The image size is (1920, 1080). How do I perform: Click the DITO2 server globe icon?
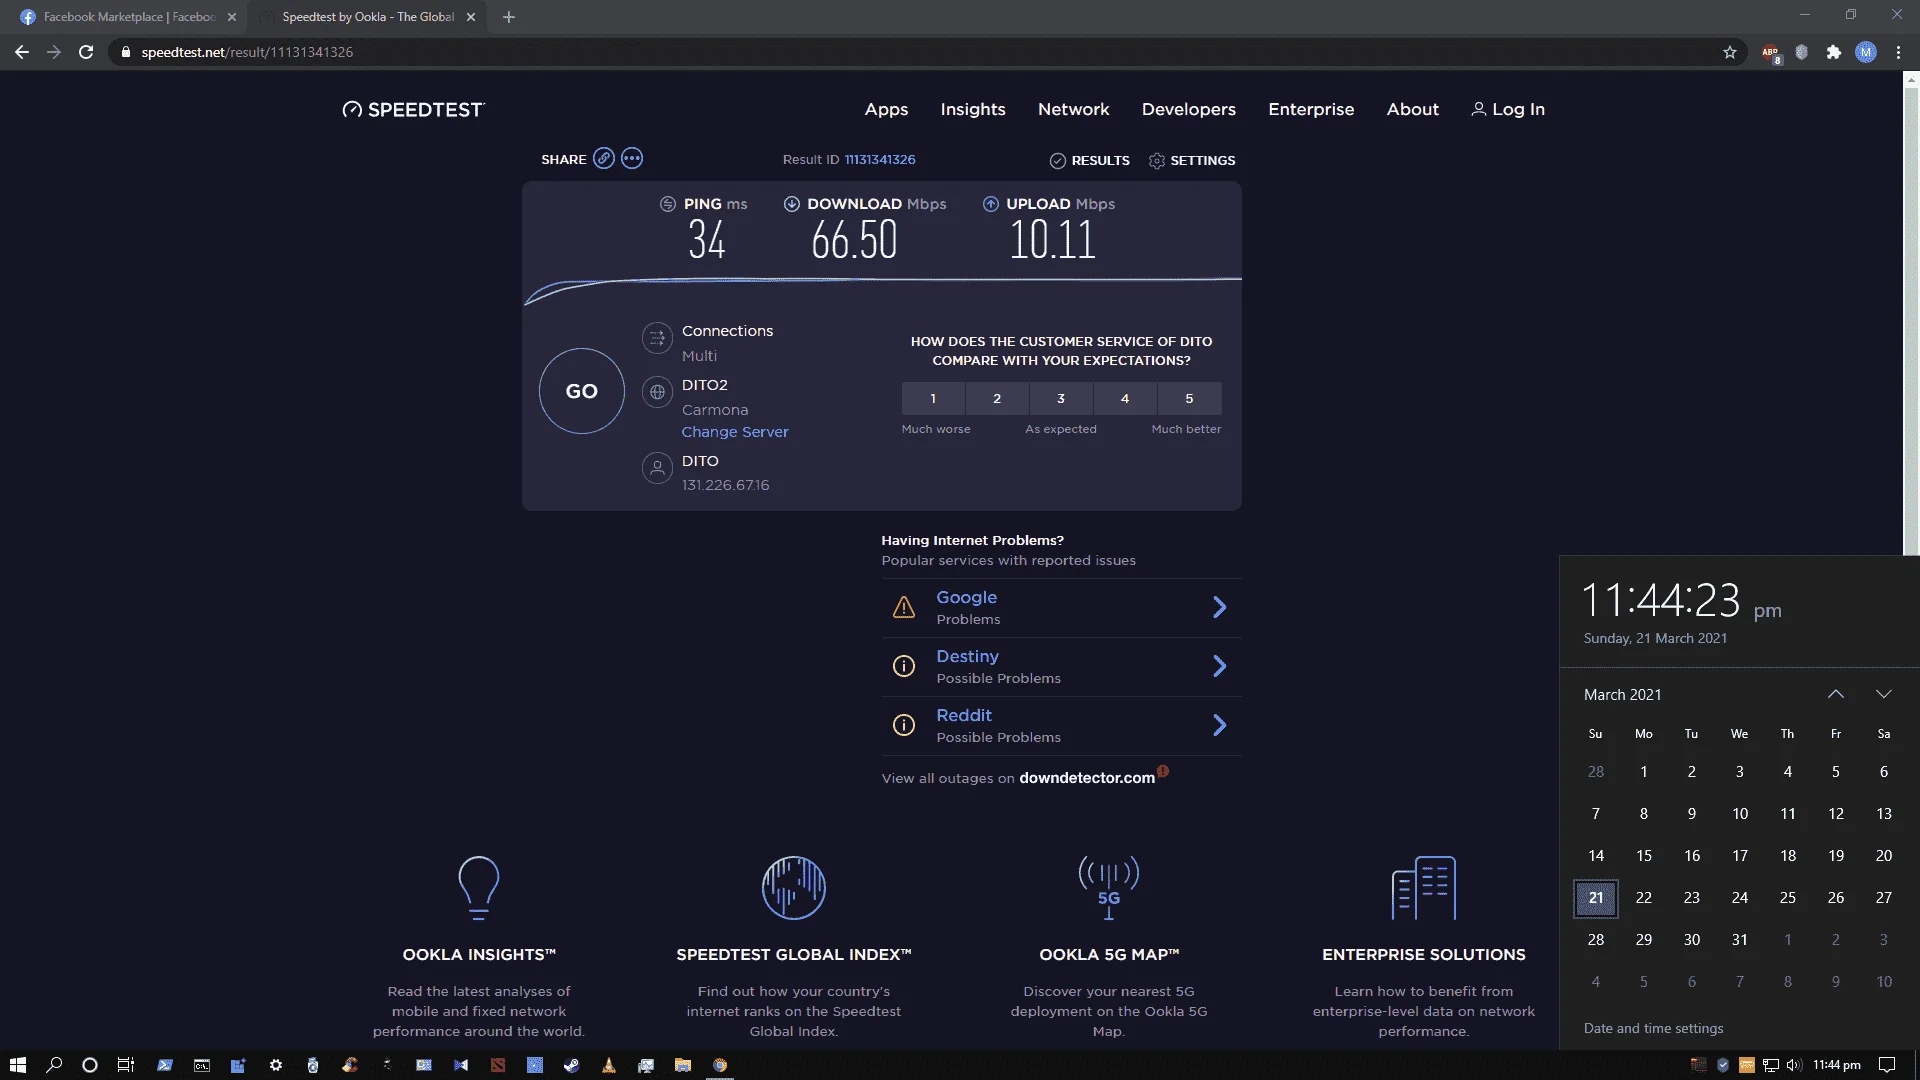(657, 392)
